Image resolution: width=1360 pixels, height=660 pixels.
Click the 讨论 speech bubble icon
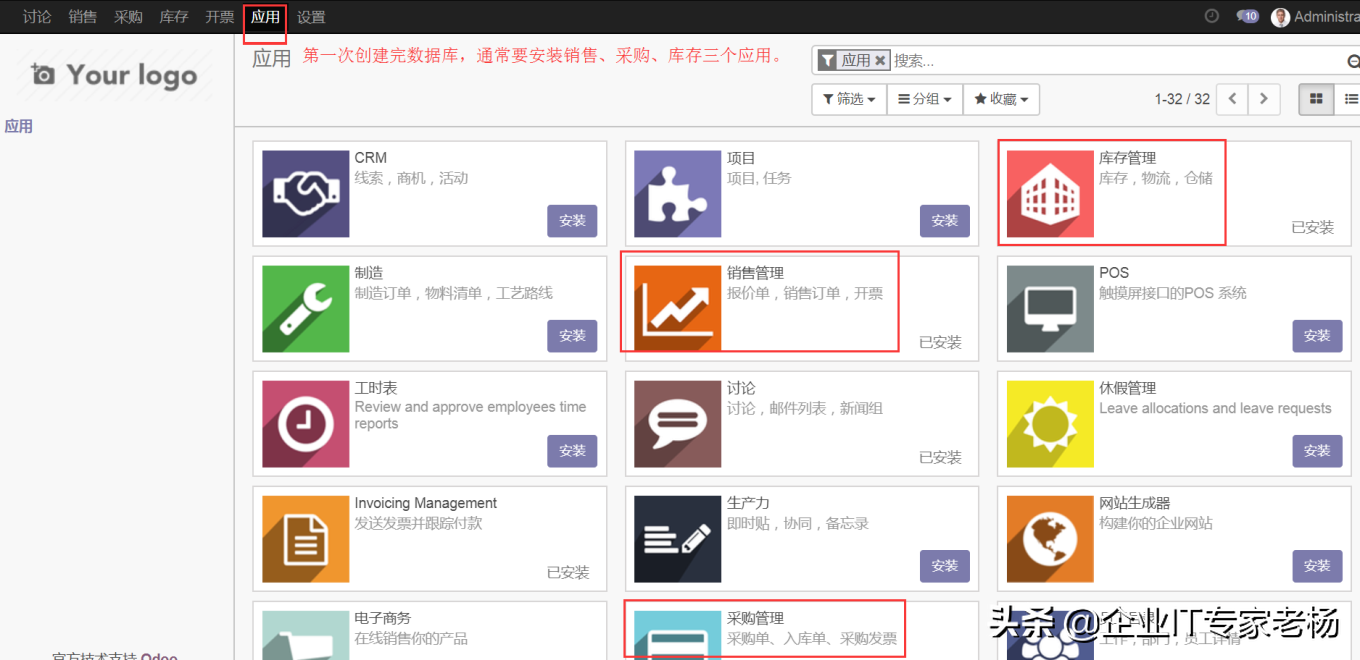(678, 424)
